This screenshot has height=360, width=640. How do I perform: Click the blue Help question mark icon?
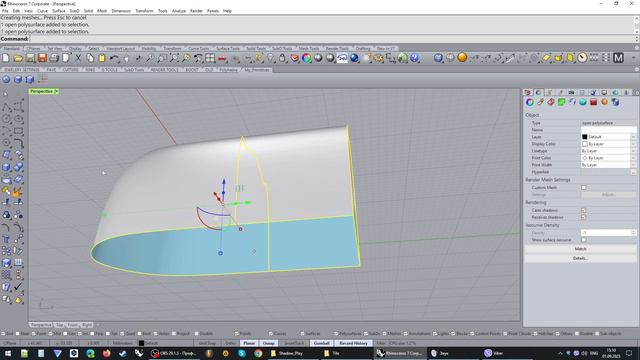tap(414, 58)
